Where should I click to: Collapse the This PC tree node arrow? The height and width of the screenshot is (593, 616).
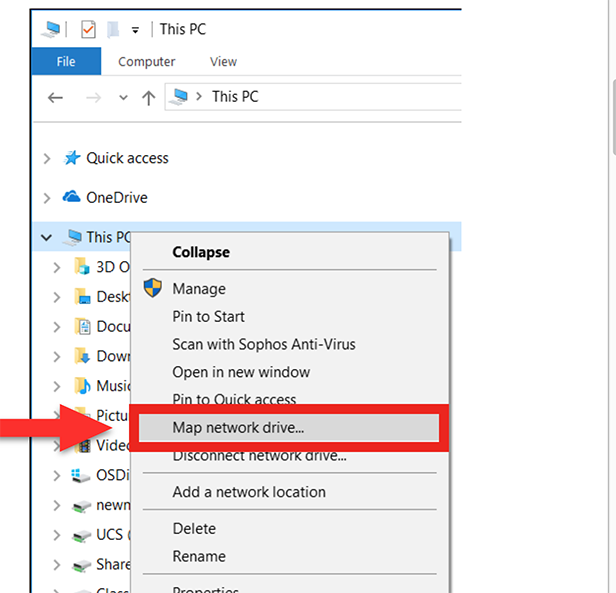pyautogui.click(x=46, y=237)
